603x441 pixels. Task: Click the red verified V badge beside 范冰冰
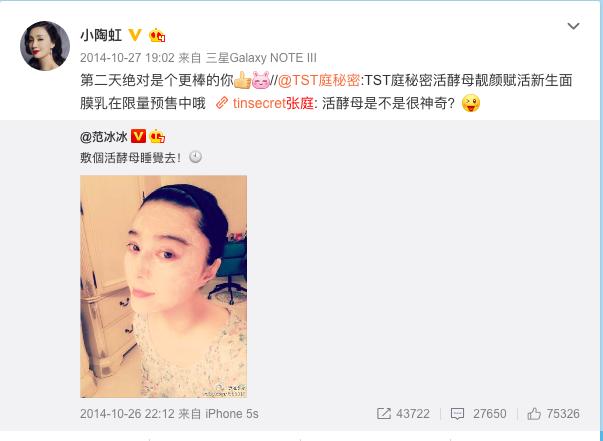pos(138,136)
